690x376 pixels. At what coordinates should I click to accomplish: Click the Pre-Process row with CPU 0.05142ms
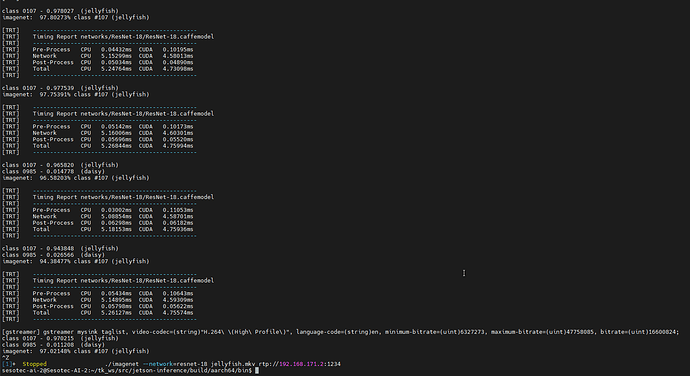point(98,127)
